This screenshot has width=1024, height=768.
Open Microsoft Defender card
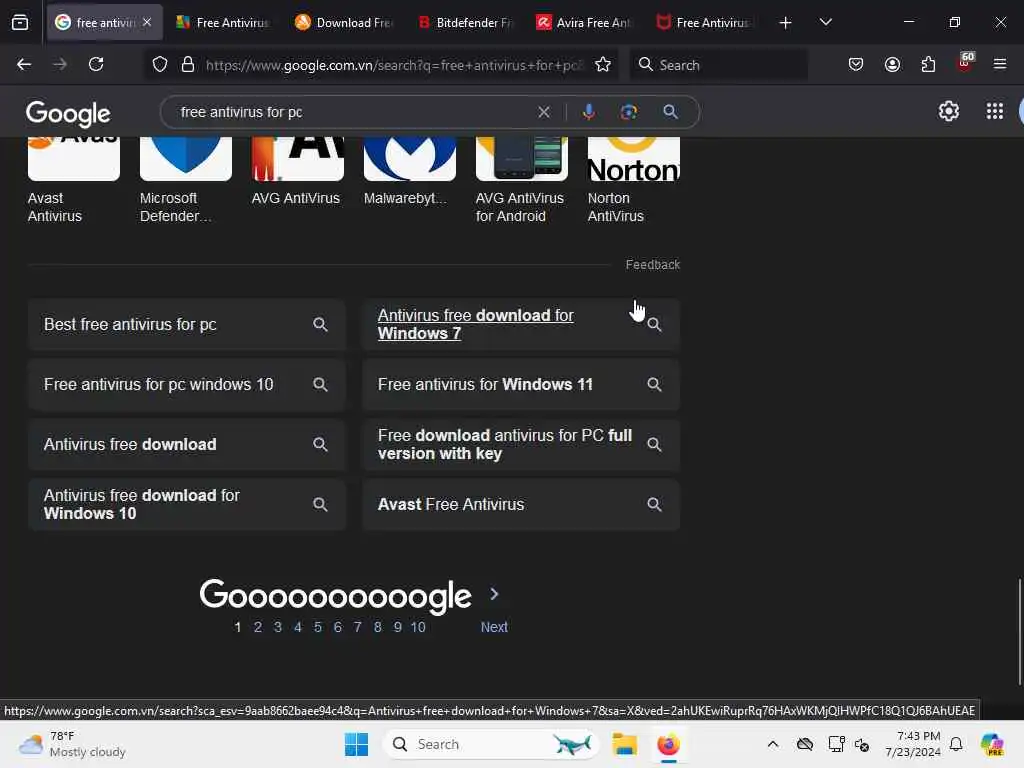pyautogui.click(x=185, y=179)
